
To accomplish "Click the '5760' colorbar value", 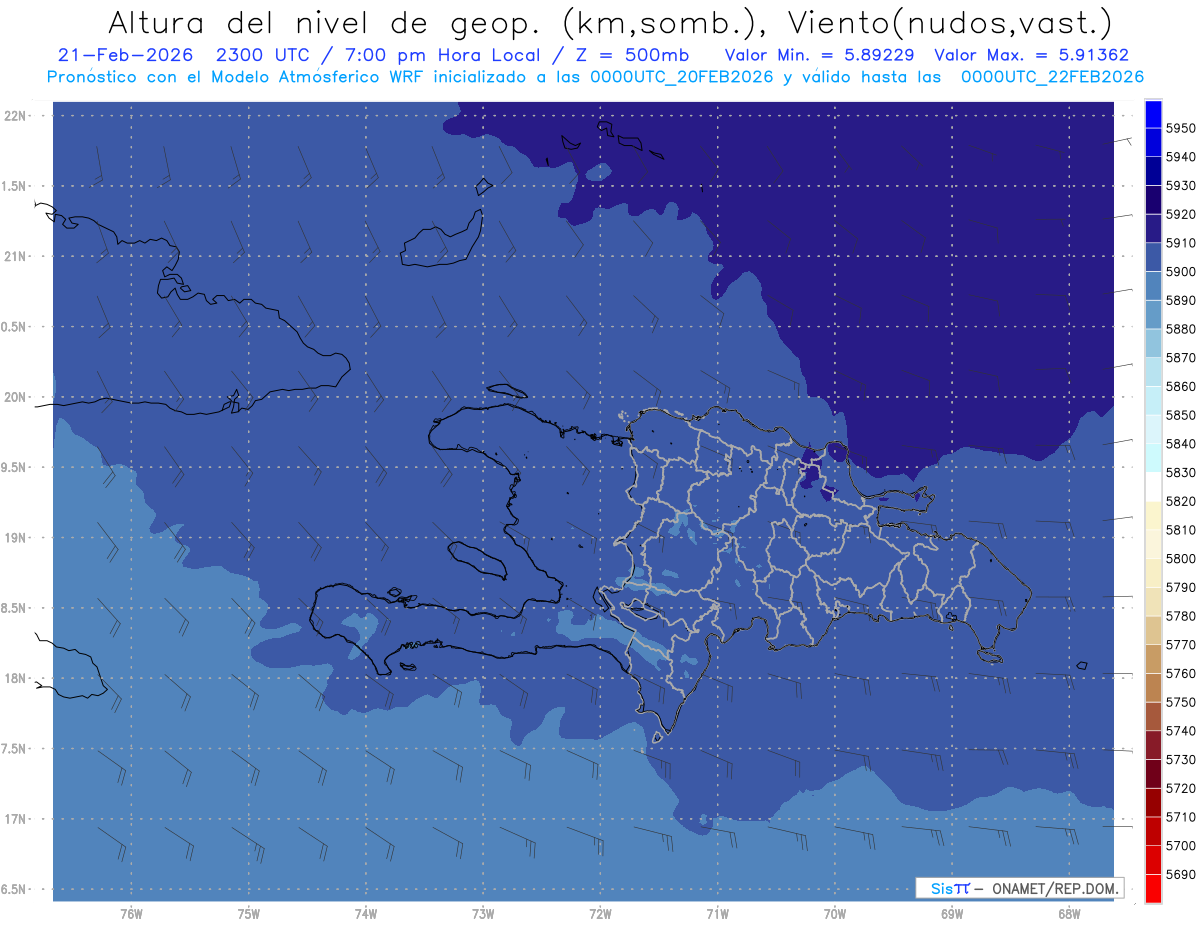I will [x=1180, y=673].
